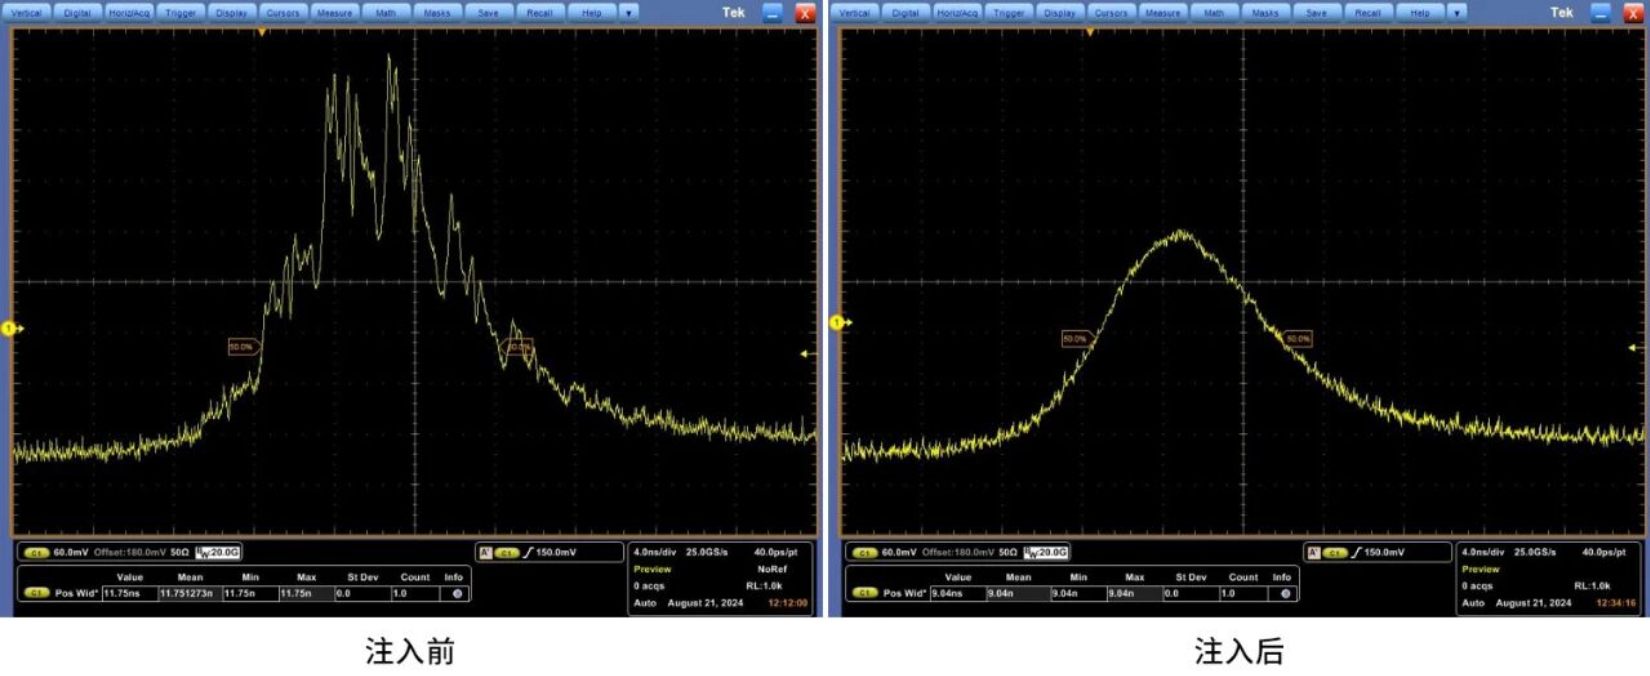Click the Mean value field showing 11.751273n
This screenshot has height=676, width=1650.
[188, 593]
